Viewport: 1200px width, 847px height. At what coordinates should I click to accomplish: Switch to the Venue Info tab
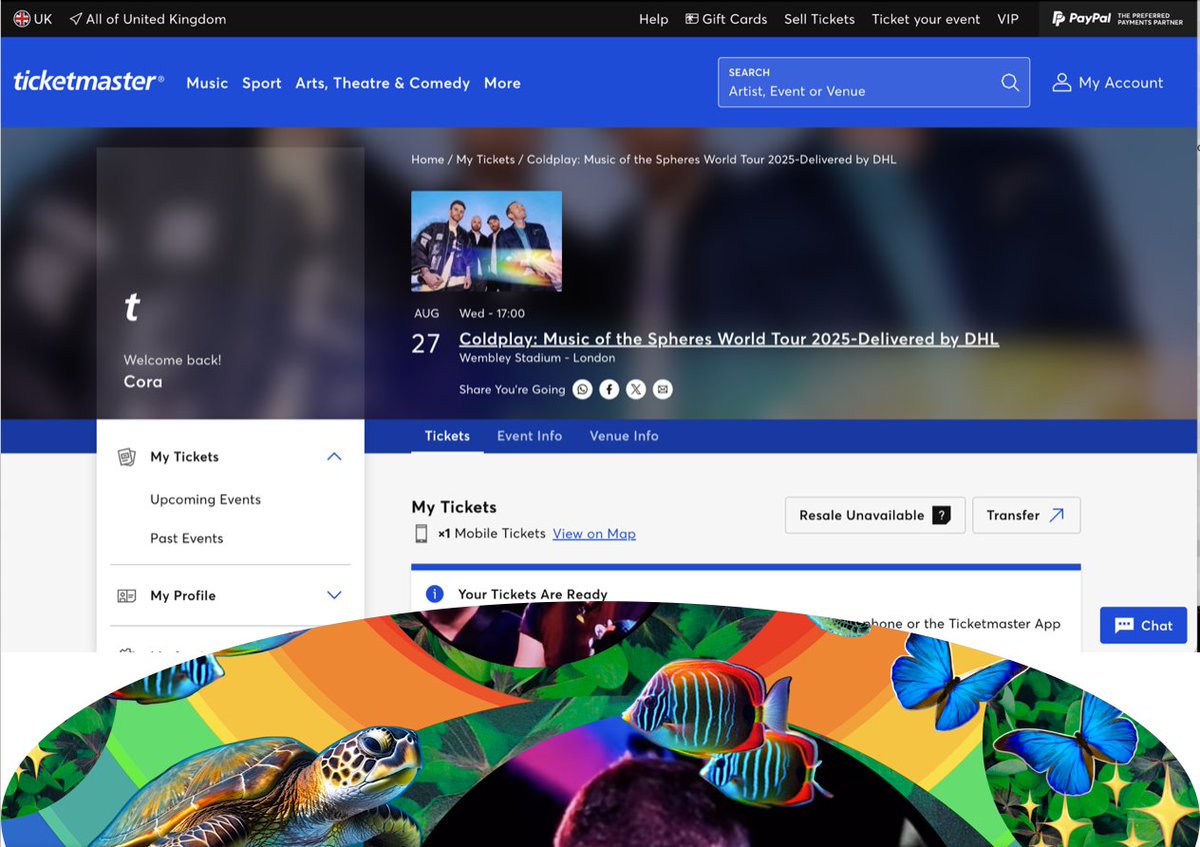coord(624,436)
